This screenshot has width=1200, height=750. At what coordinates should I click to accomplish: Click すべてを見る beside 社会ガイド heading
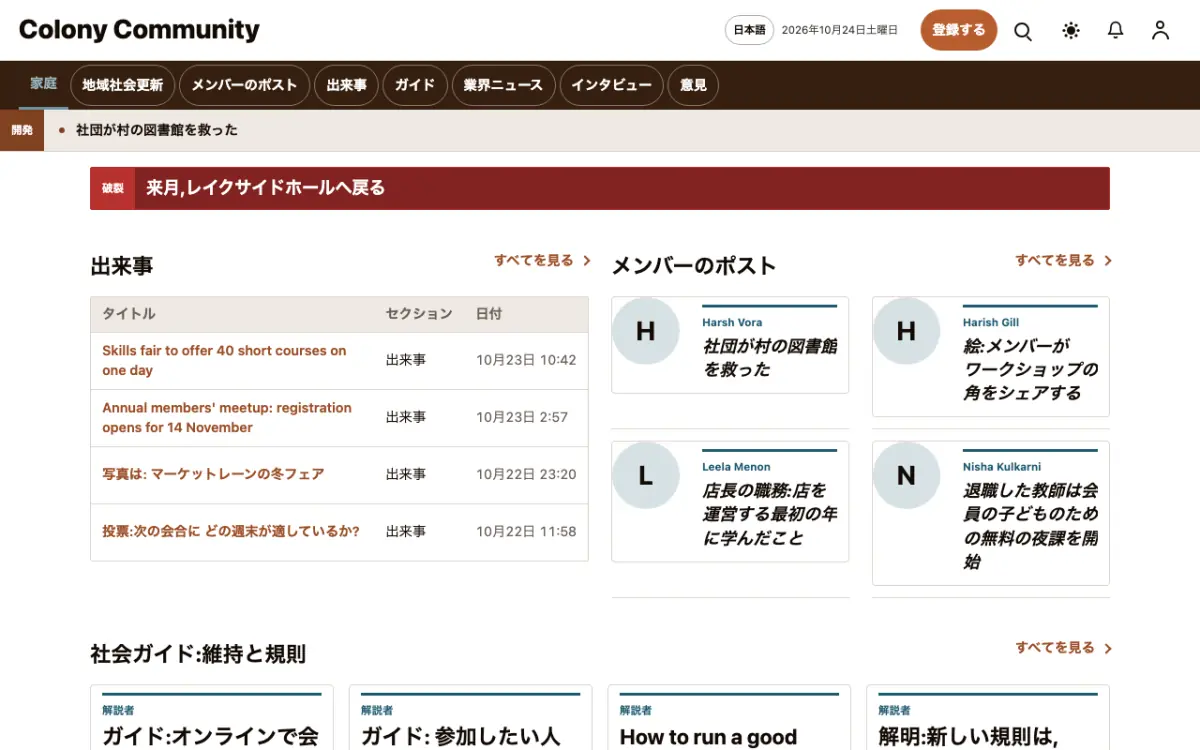coord(1055,647)
